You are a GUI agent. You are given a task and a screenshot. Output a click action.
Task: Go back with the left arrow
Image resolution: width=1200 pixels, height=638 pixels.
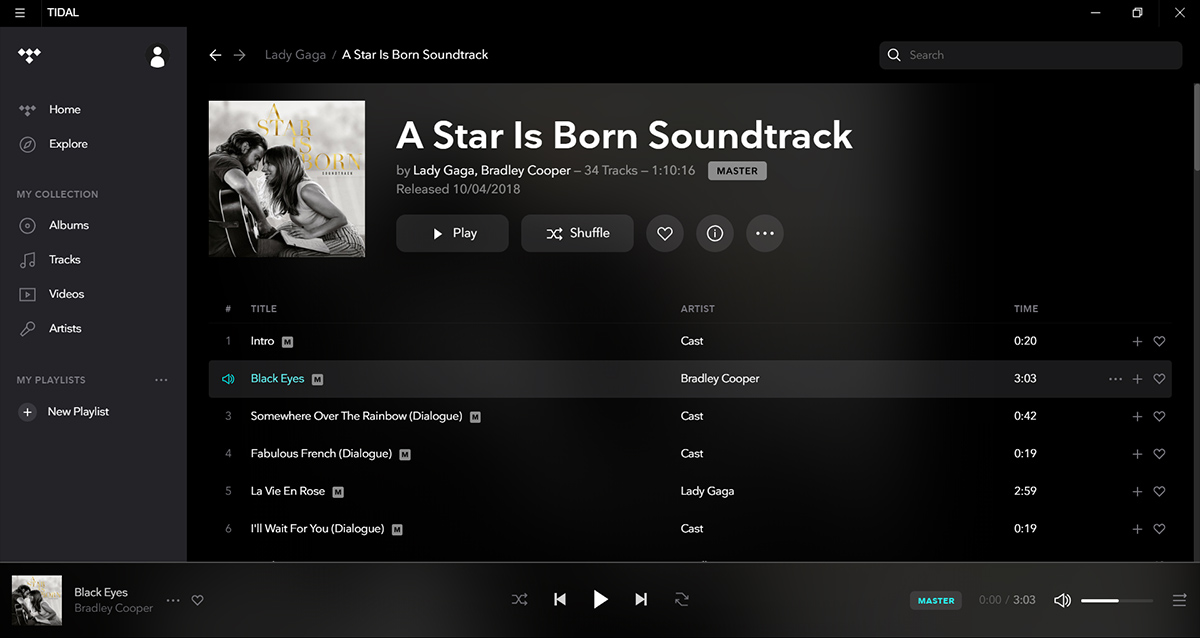[x=215, y=55]
